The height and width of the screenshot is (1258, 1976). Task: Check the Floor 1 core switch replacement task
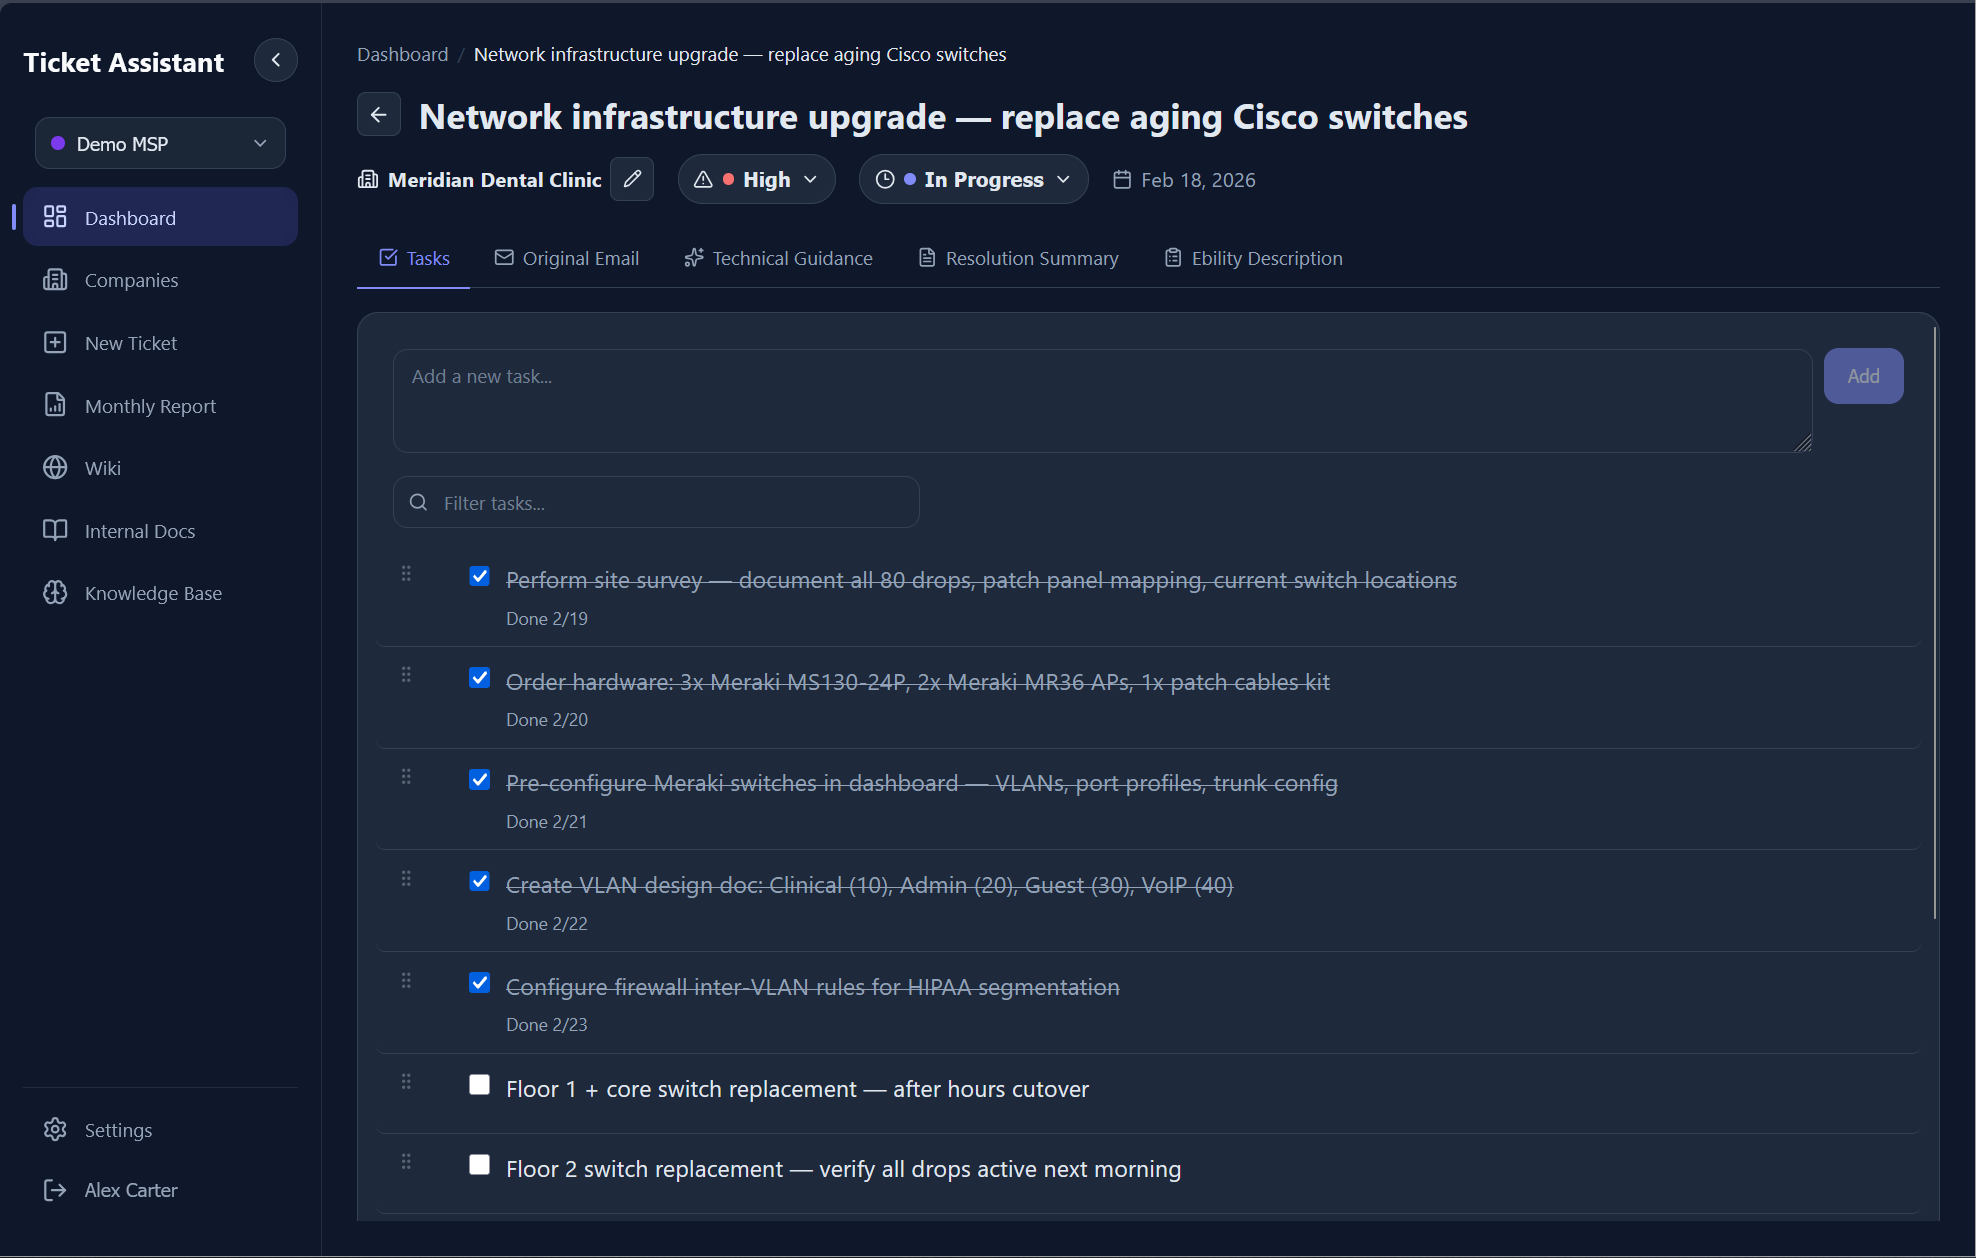click(x=480, y=1086)
